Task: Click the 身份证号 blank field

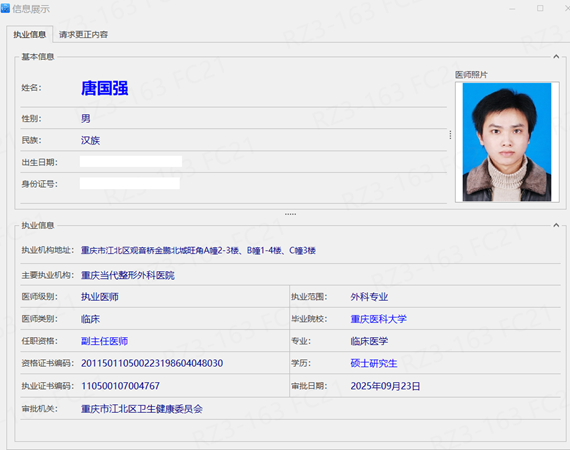Action: 130,183
